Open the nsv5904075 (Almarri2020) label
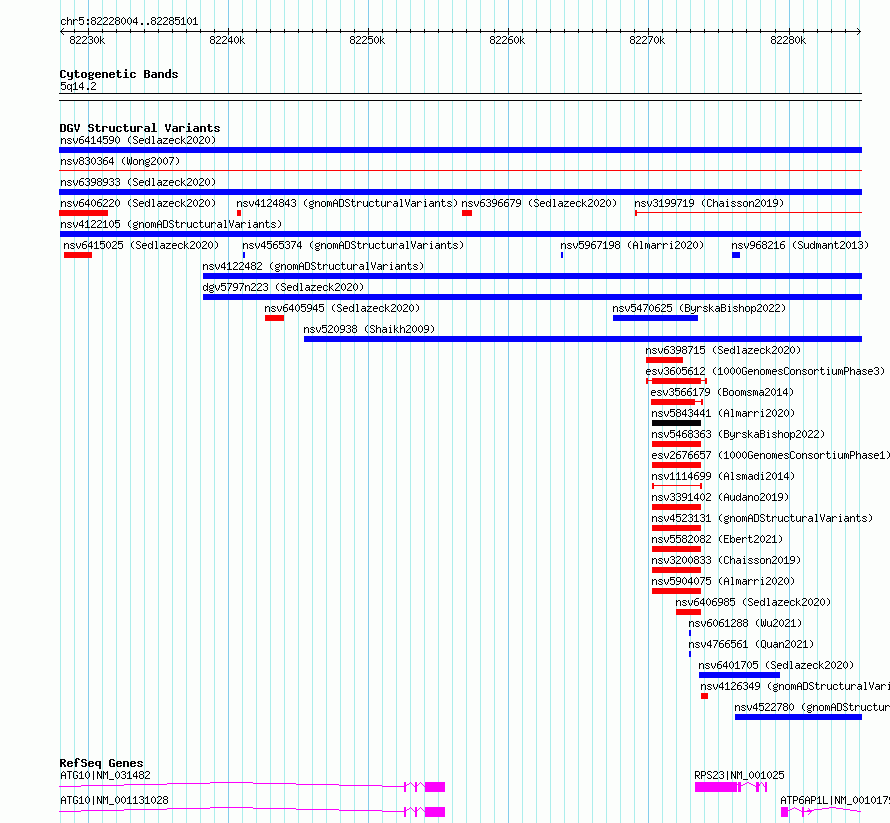The image size is (890, 823). (x=723, y=581)
